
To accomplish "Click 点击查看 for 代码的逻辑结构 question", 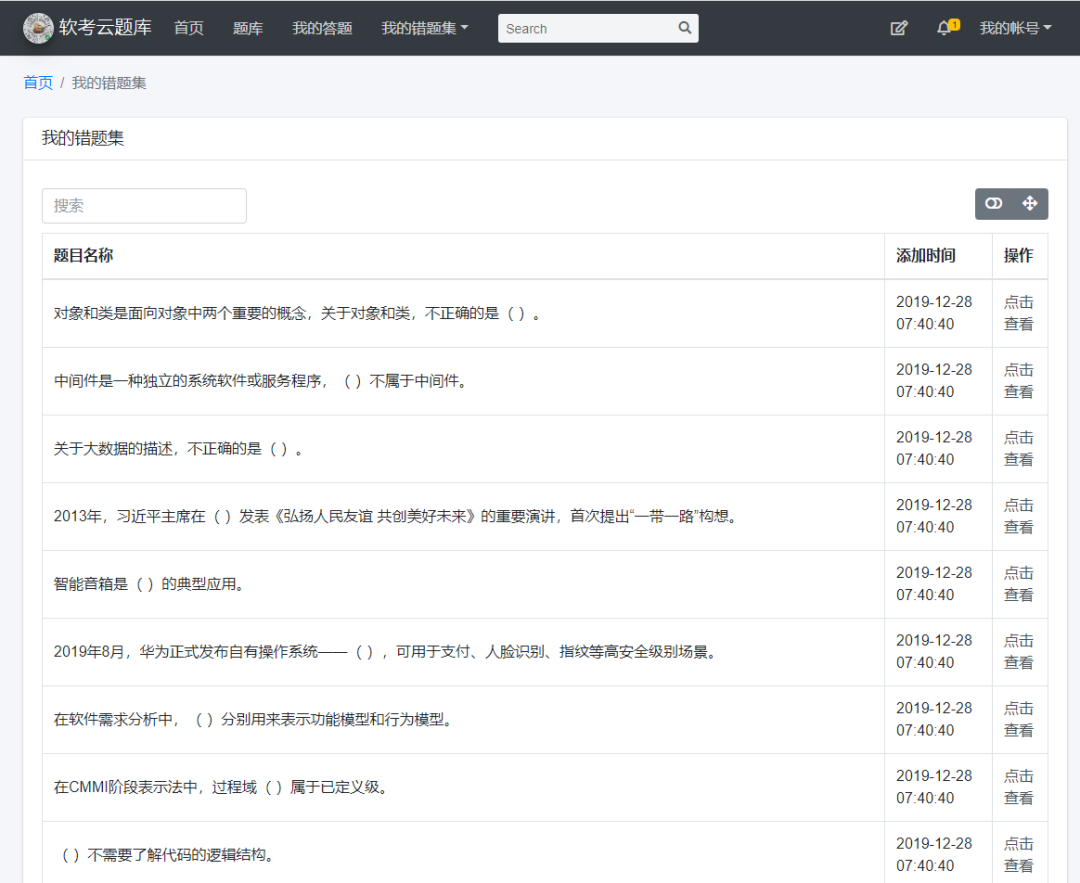I will (x=1018, y=854).
